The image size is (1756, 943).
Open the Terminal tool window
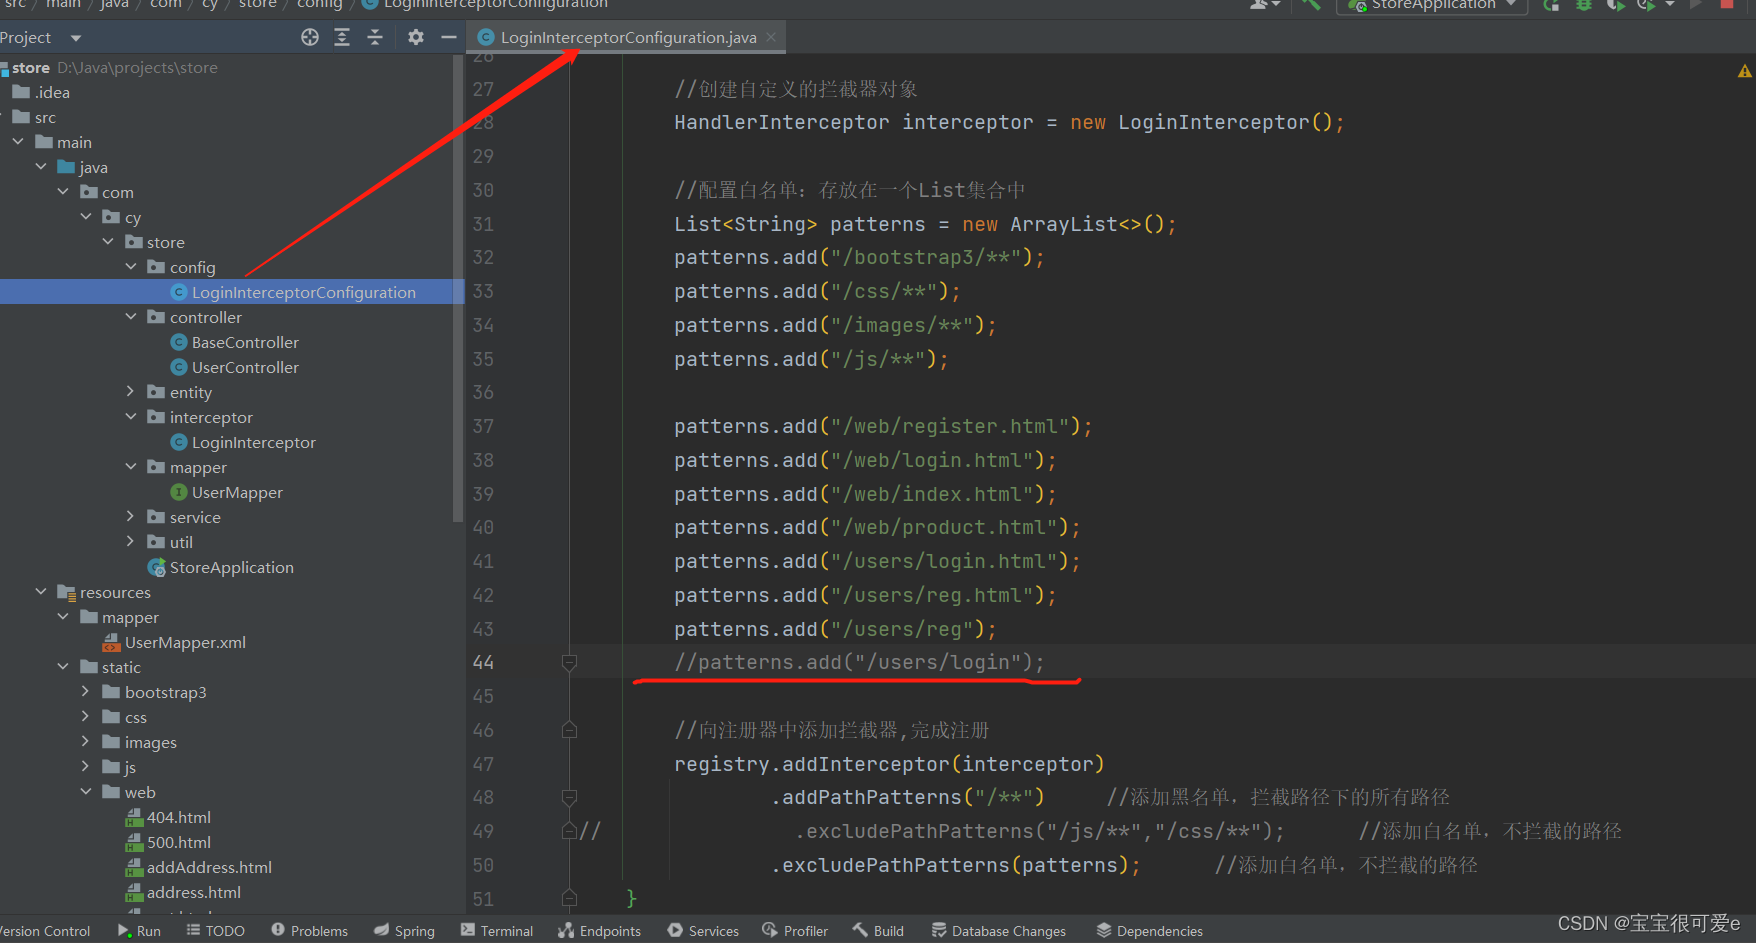(x=497, y=930)
